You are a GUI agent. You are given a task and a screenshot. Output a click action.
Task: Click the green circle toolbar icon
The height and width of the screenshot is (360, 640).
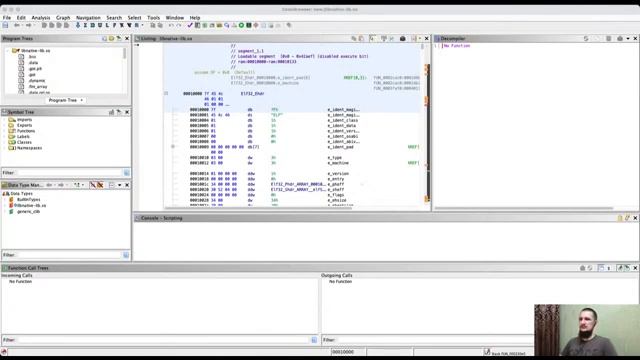point(241,25)
